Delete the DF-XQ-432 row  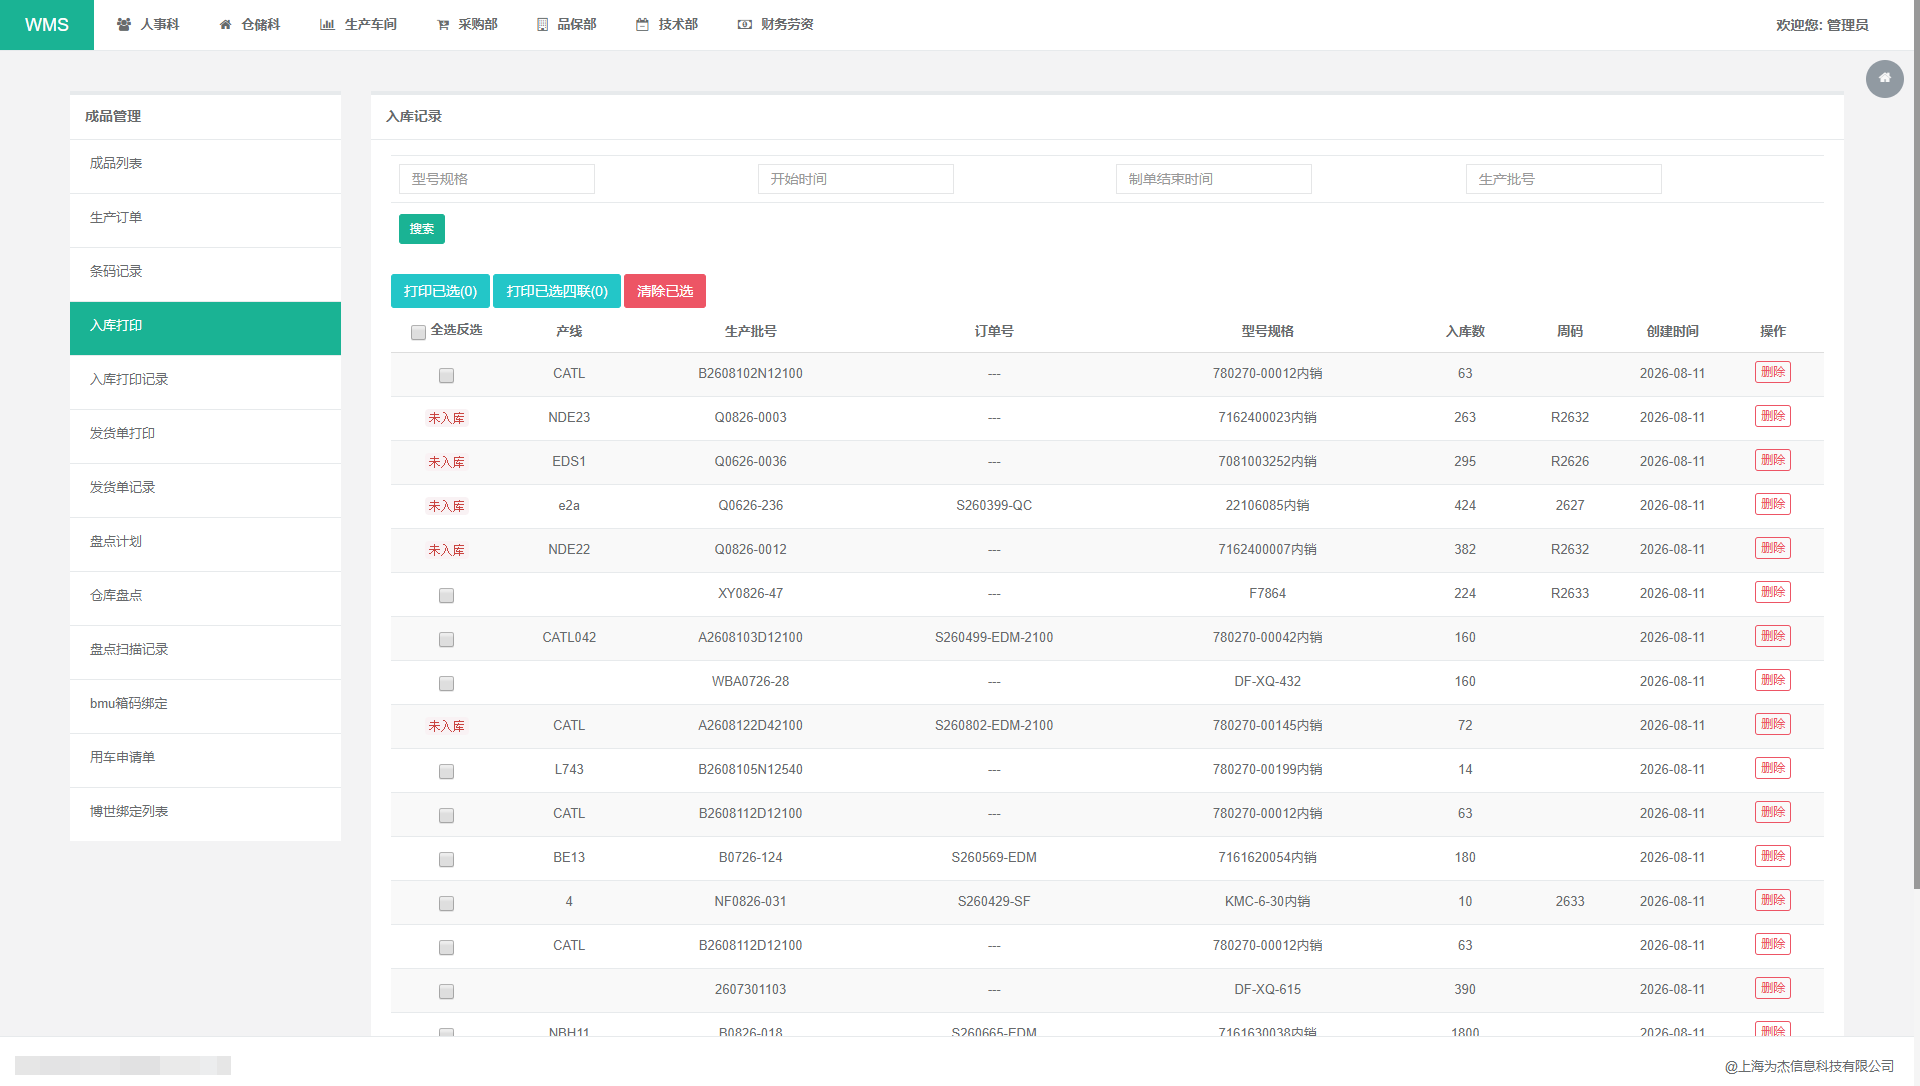click(x=1772, y=680)
